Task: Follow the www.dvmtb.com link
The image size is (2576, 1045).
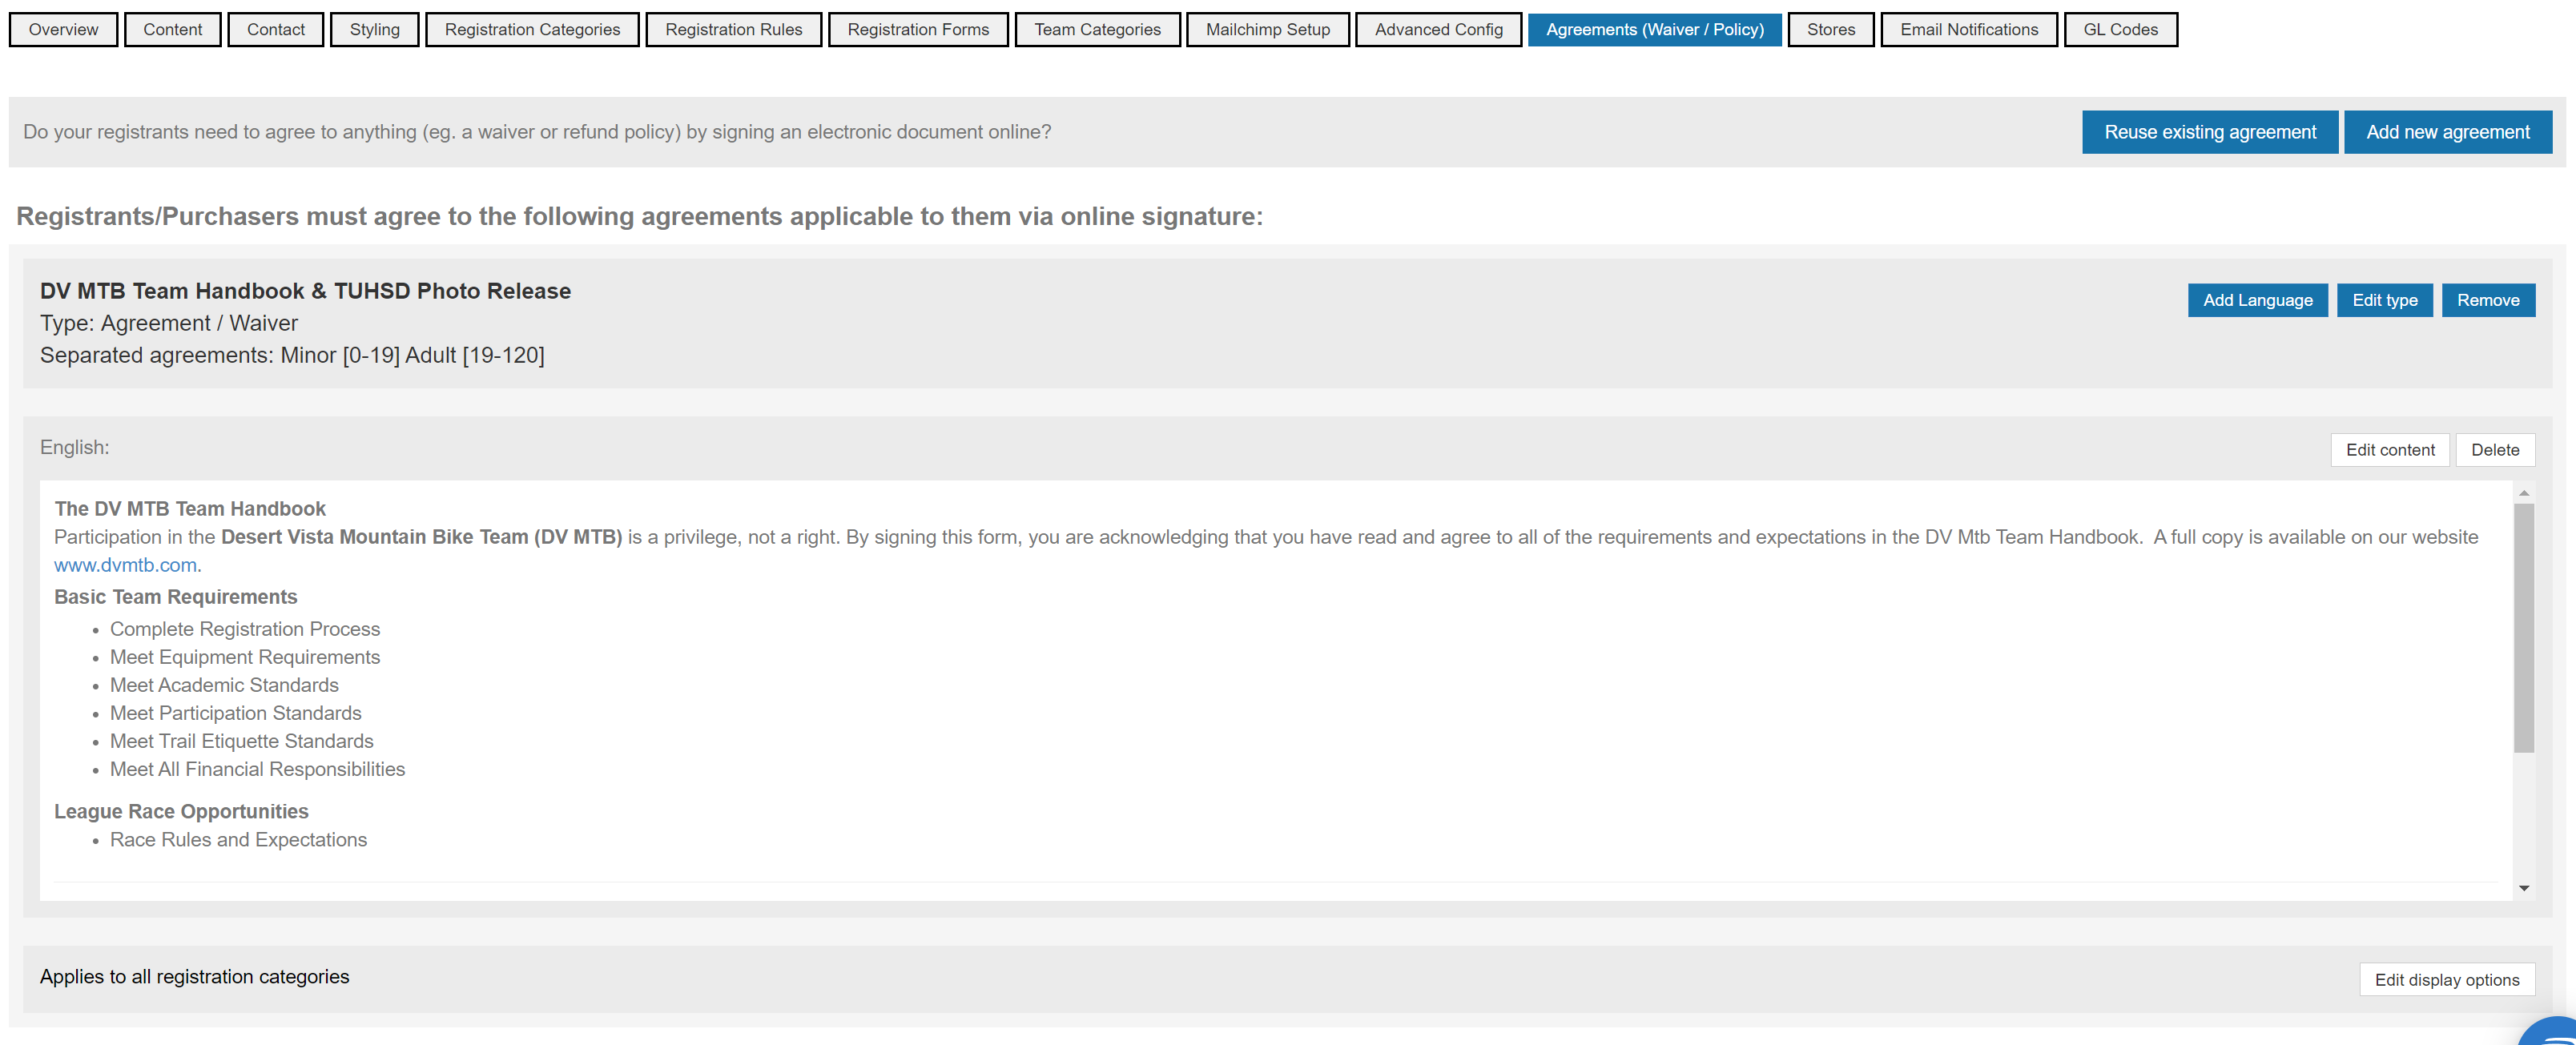Action: point(125,565)
